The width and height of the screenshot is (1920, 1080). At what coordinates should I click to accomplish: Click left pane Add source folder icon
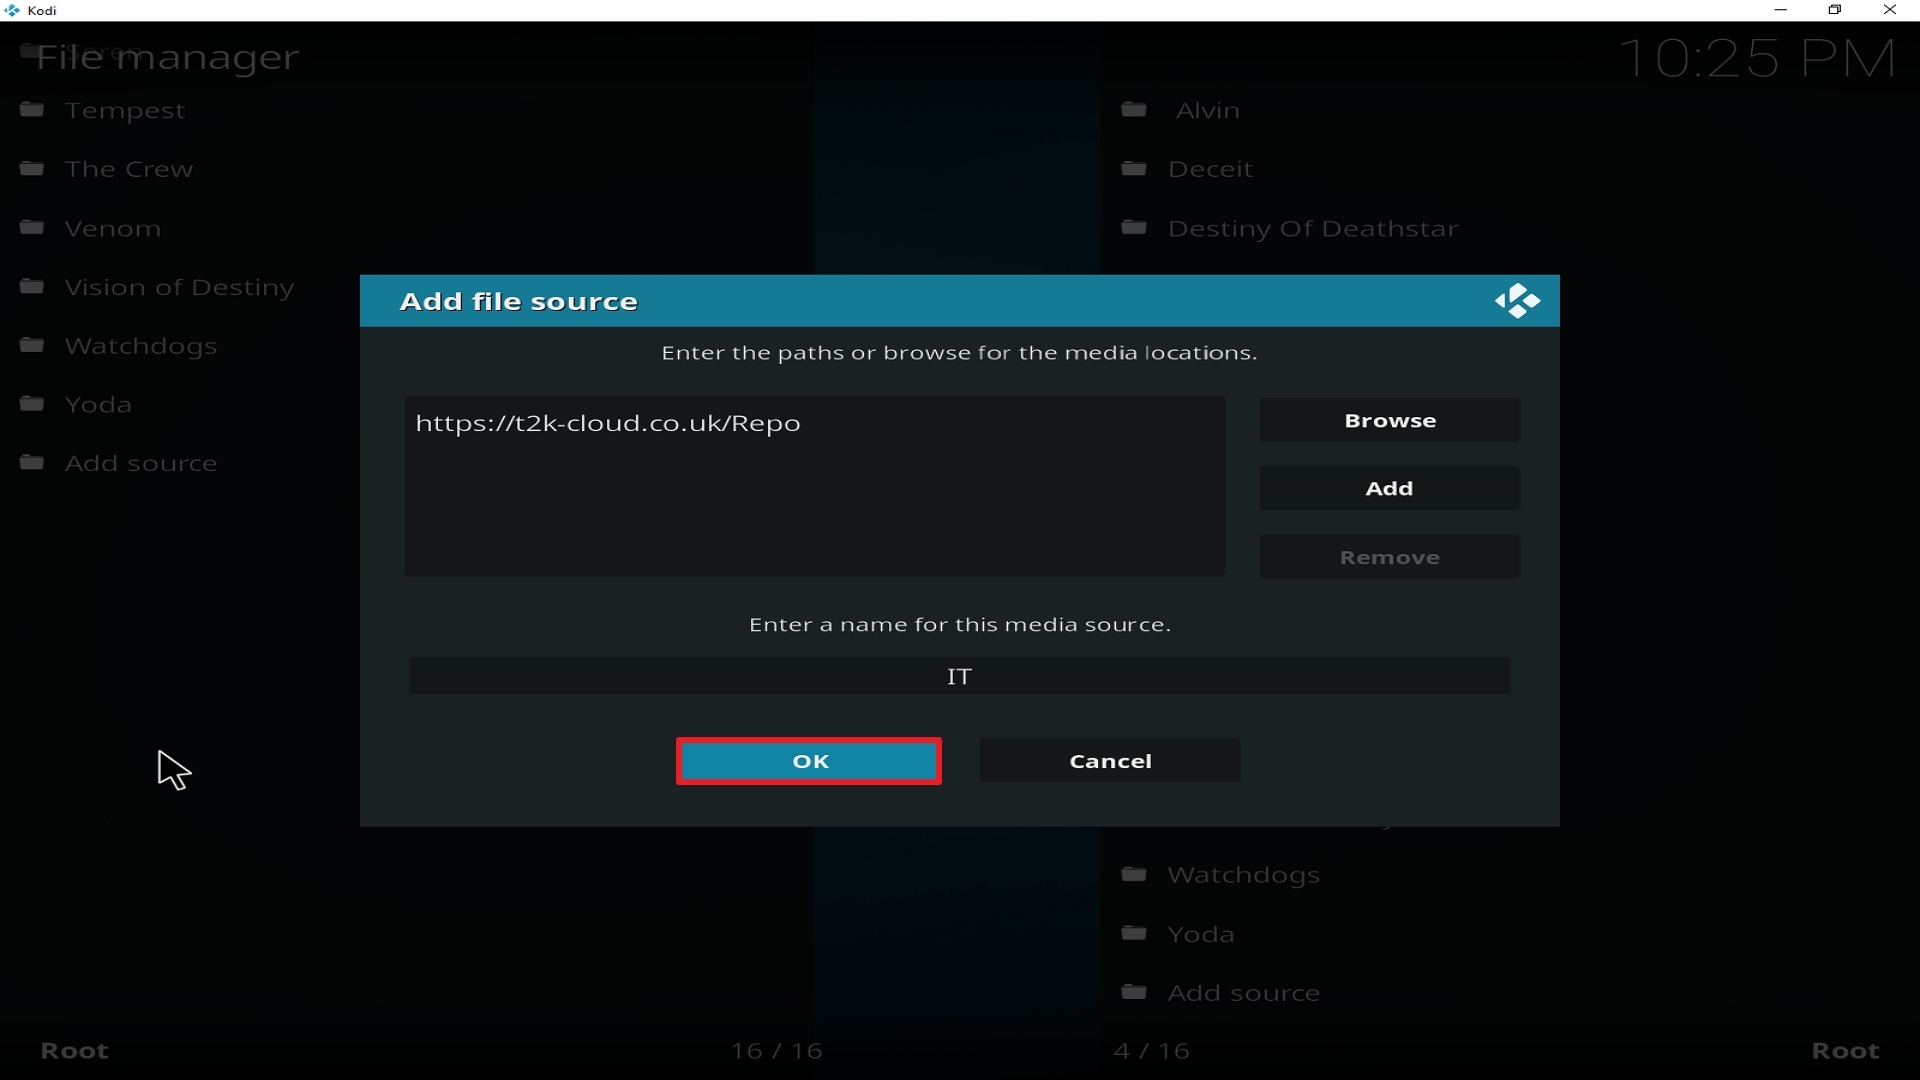33,462
